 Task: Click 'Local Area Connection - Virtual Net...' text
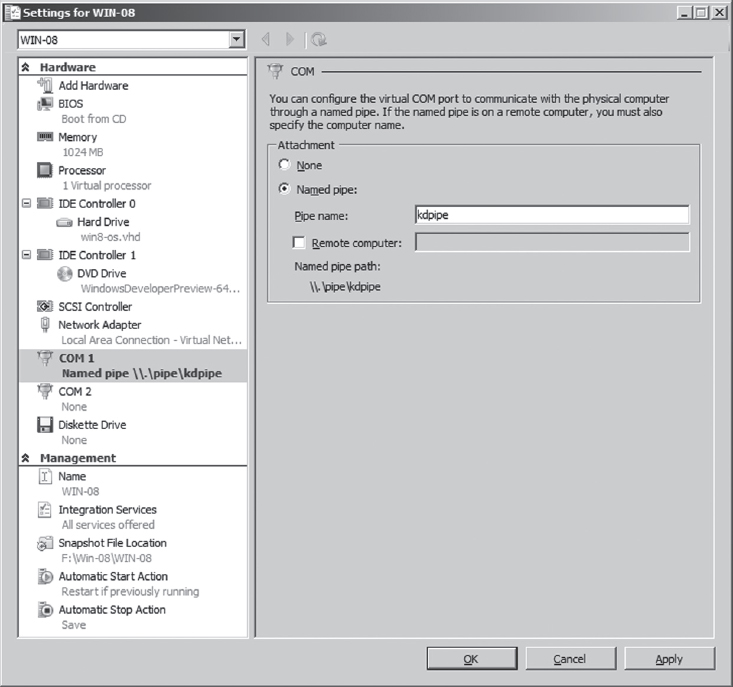pos(151,340)
